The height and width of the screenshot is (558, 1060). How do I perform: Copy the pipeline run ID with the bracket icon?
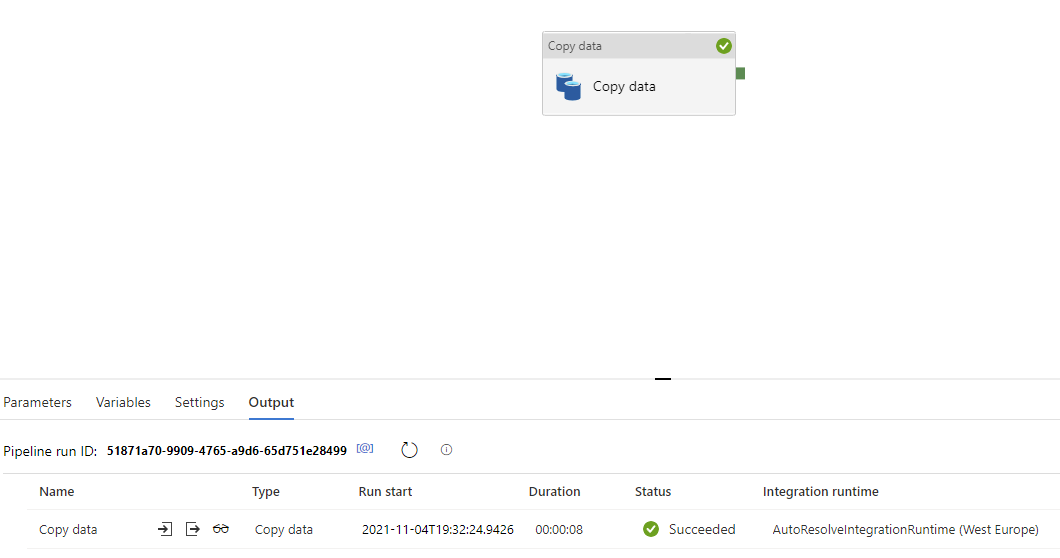click(x=365, y=449)
